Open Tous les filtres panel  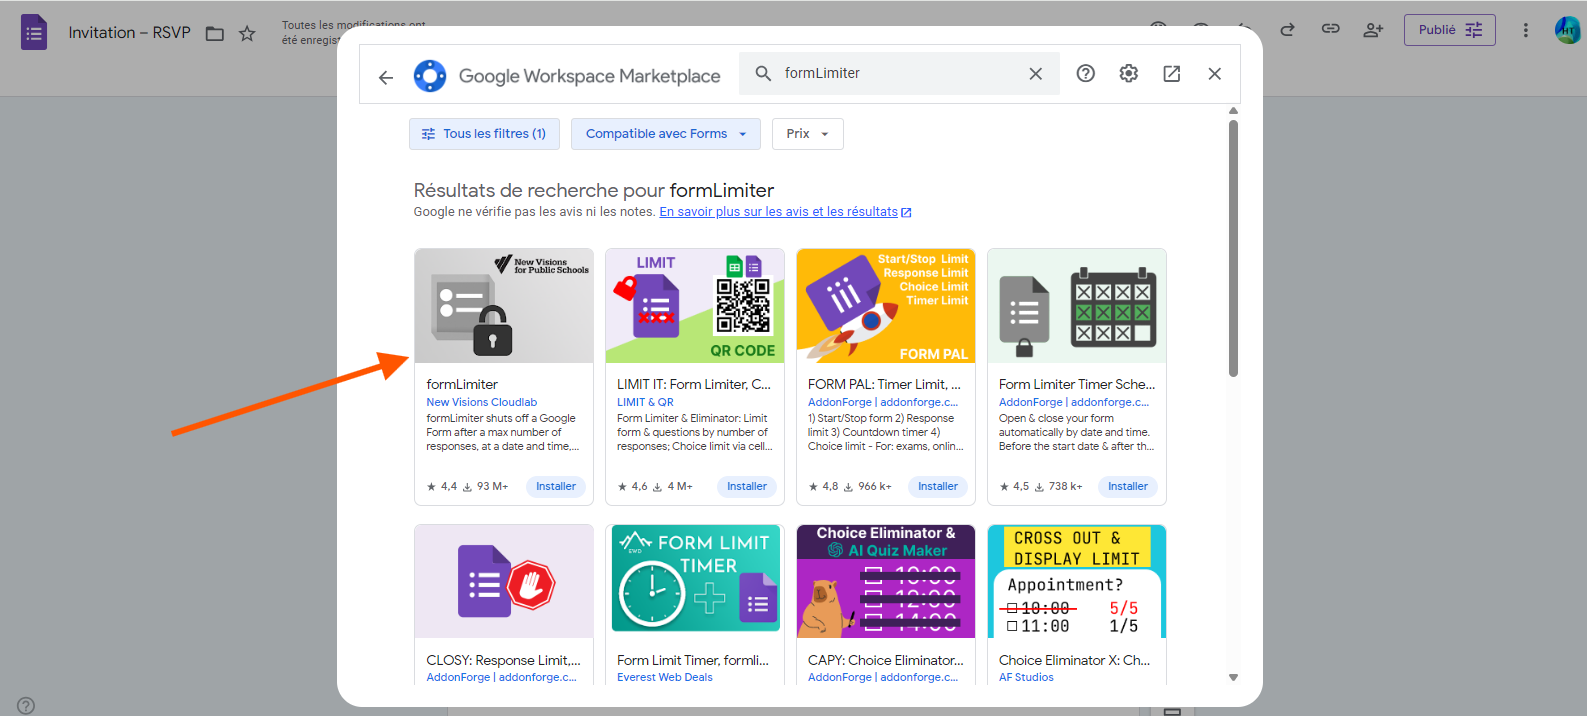[x=484, y=134]
